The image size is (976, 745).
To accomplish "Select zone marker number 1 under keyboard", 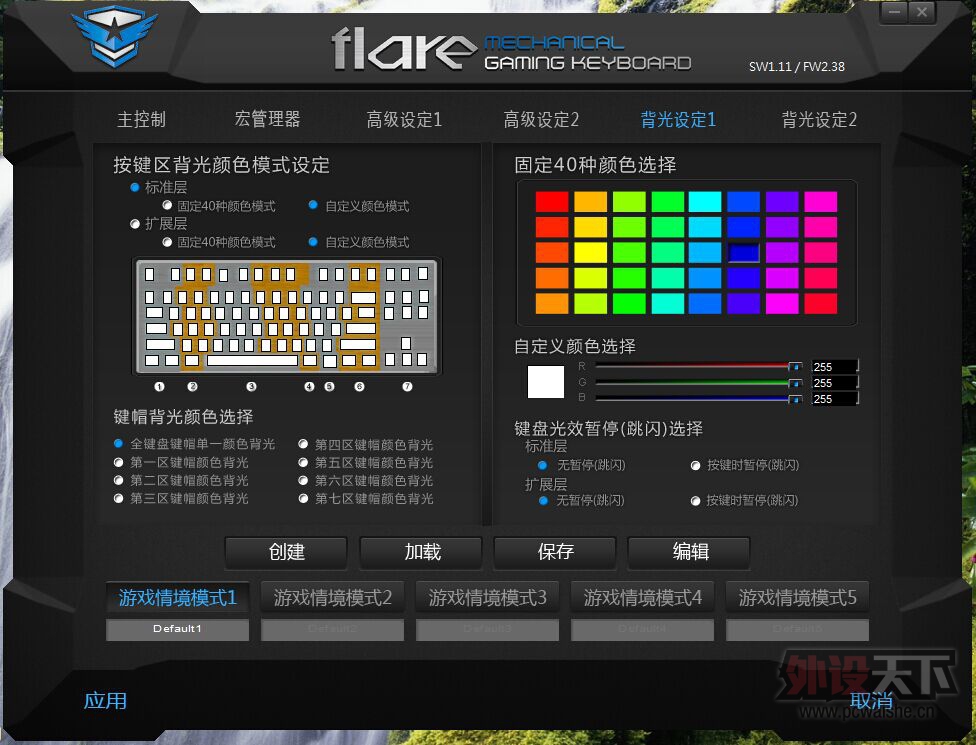I will point(159,387).
